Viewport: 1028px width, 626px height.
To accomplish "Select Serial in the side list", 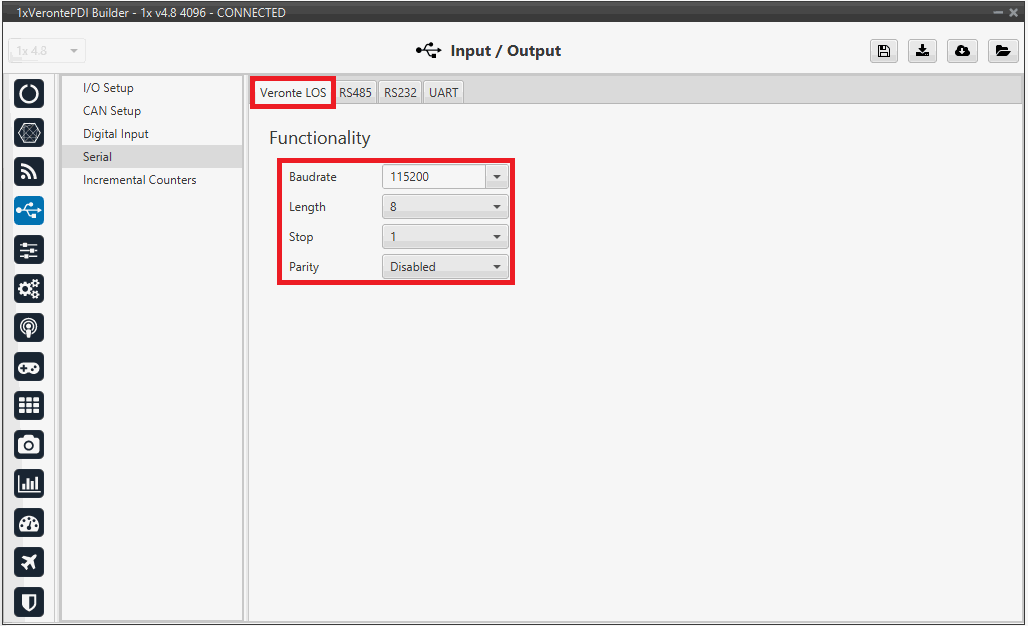I will click(152, 157).
